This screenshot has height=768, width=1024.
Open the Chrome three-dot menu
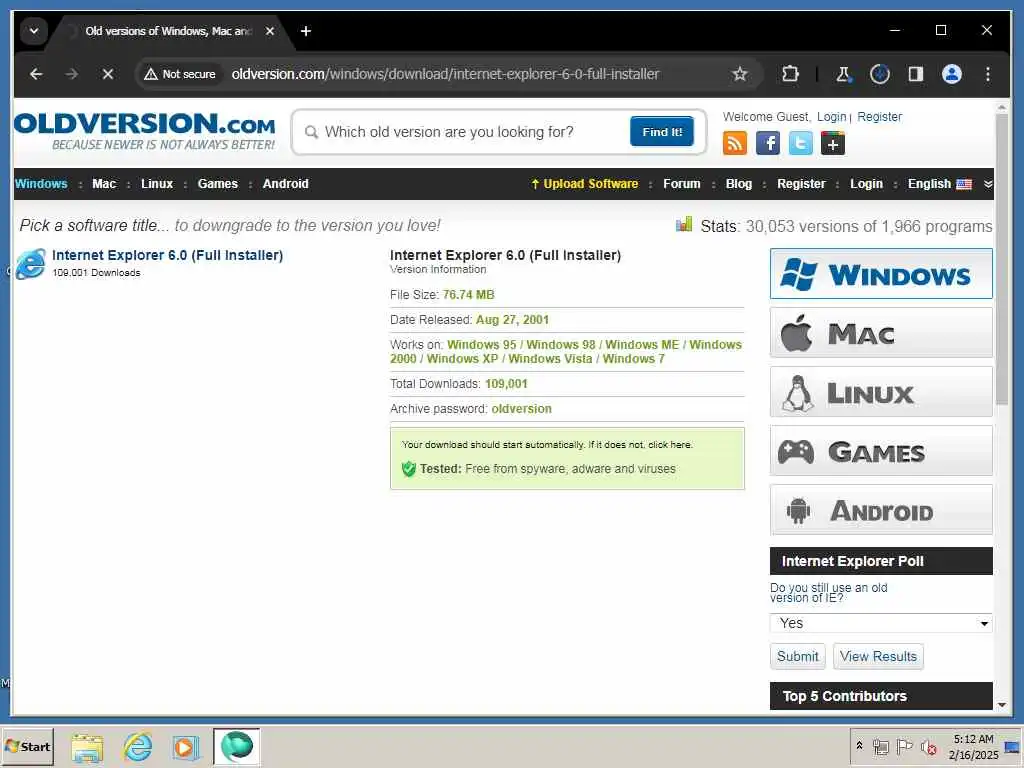[x=987, y=74]
